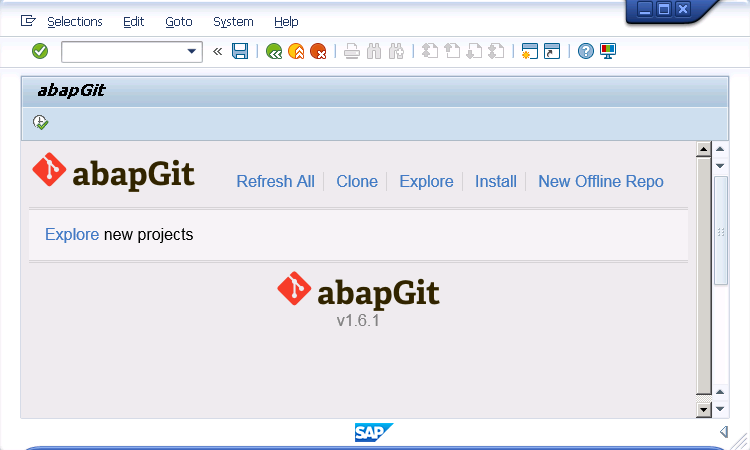The height and width of the screenshot is (450, 750).
Task: Click the top up arrow of the outer scrollbar
Action: point(720,149)
